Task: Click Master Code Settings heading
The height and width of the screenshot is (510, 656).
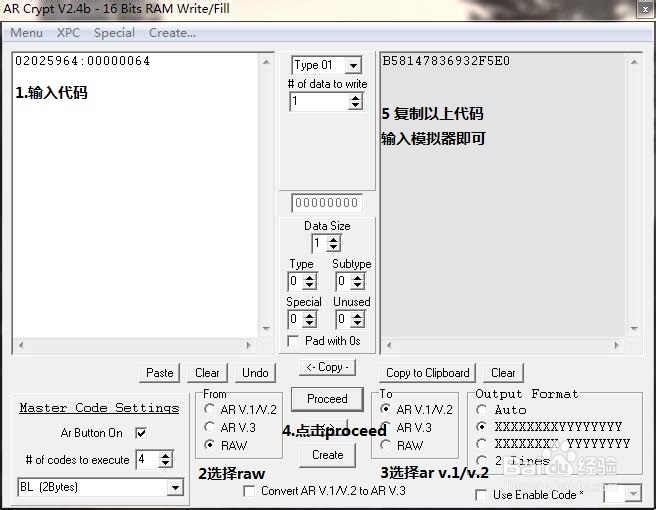Action: click(x=99, y=408)
